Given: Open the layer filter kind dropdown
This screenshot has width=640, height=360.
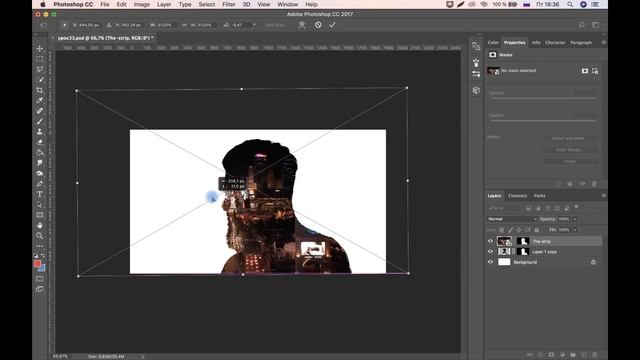Looking at the screenshot, I should click(x=505, y=208).
